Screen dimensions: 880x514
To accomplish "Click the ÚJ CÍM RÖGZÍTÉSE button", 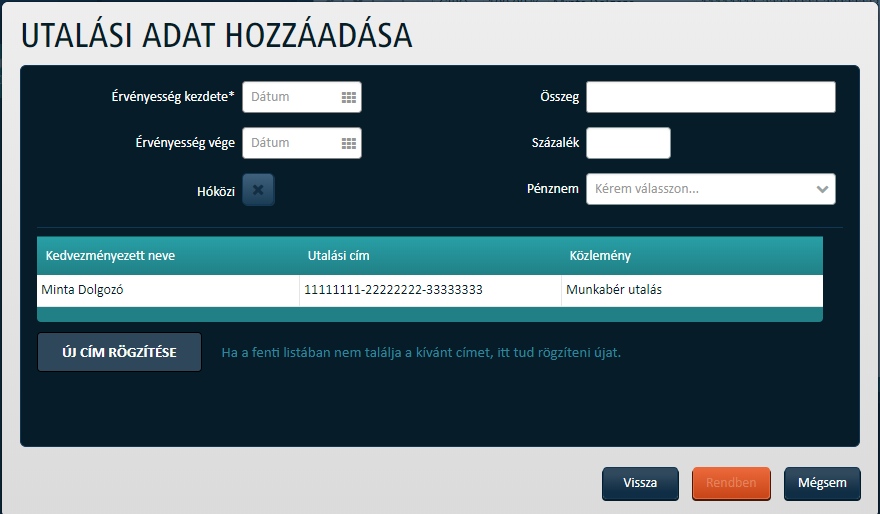I will pos(120,352).
